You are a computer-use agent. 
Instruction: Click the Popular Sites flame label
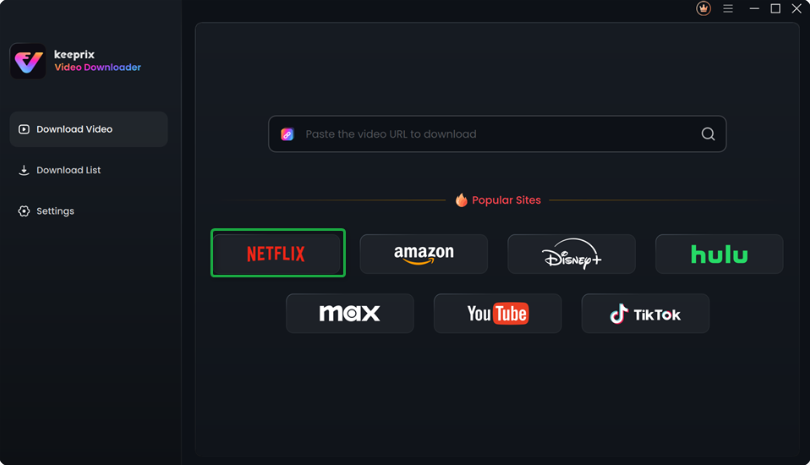(498, 200)
